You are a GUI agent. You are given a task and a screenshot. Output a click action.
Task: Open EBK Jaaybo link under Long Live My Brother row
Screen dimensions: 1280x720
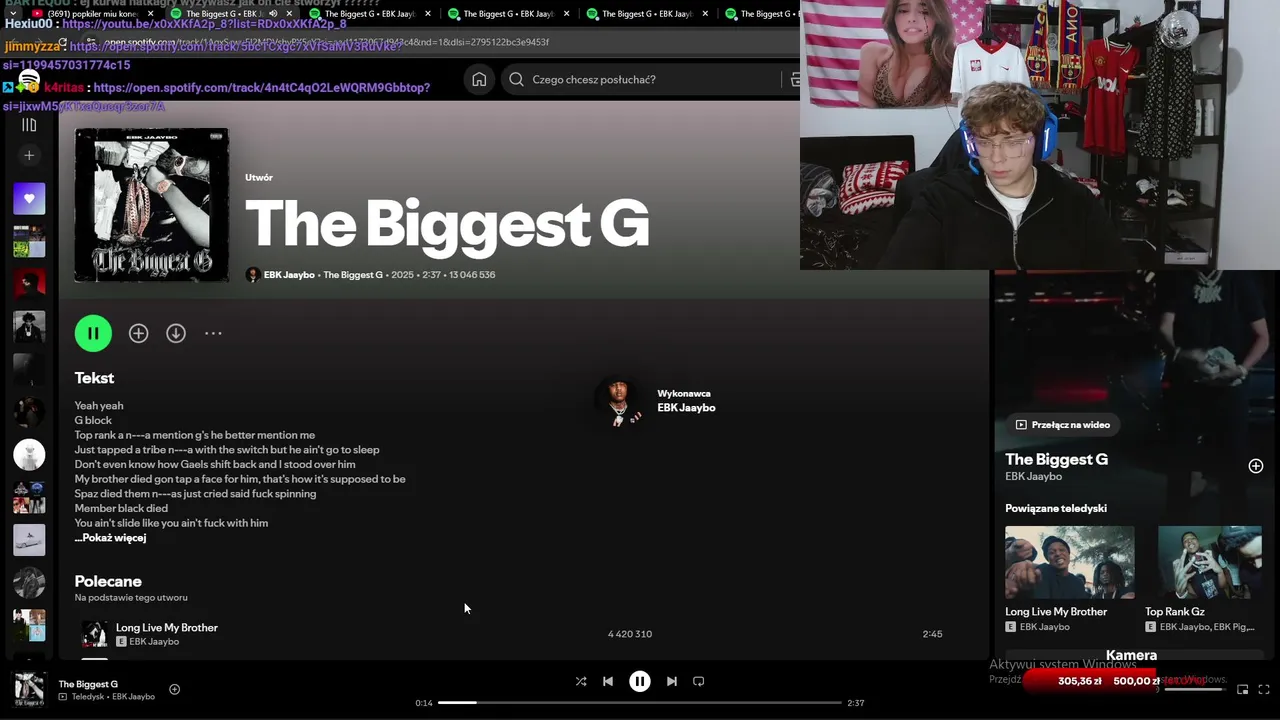(x=154, y=642)
